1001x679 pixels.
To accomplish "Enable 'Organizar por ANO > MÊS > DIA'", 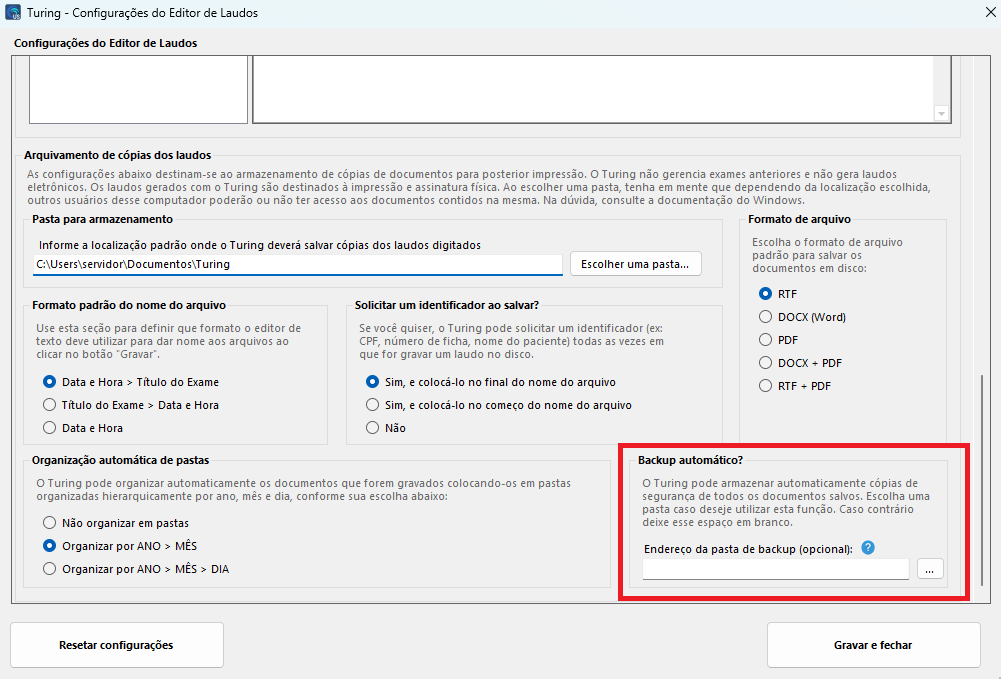I will pos(50,569).
